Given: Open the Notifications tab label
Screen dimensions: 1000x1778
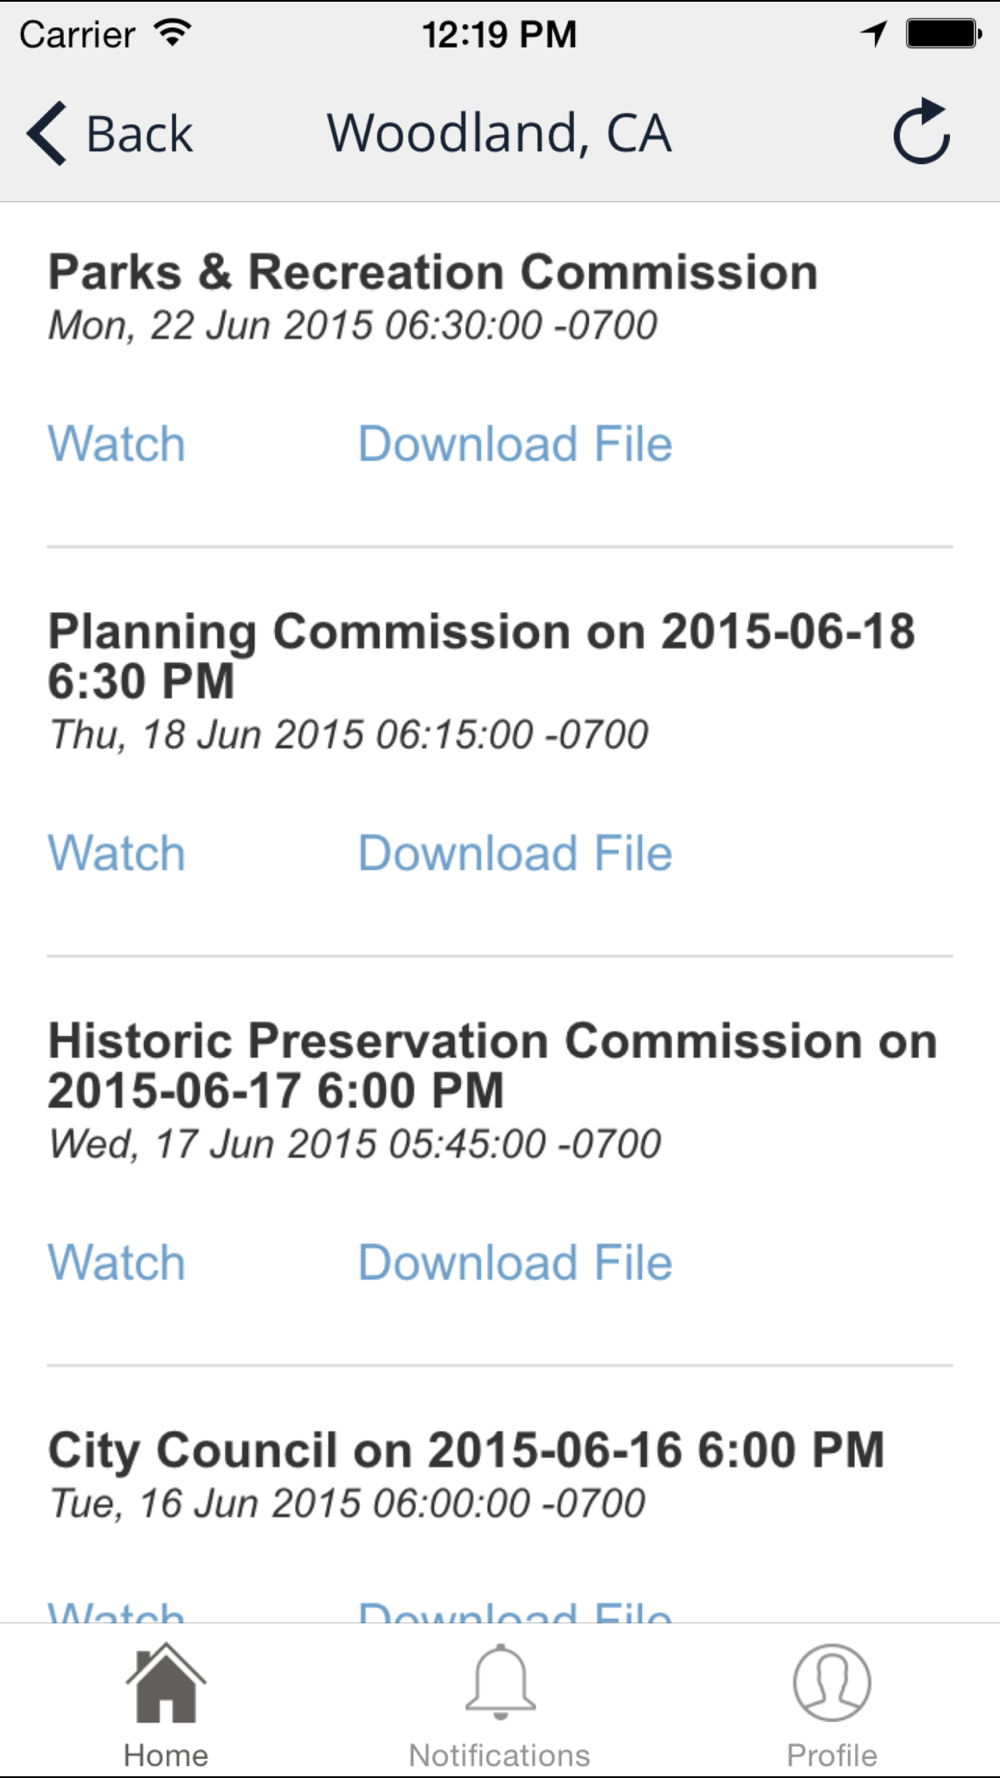Looking at the screenshot, I should (499, 1755).
